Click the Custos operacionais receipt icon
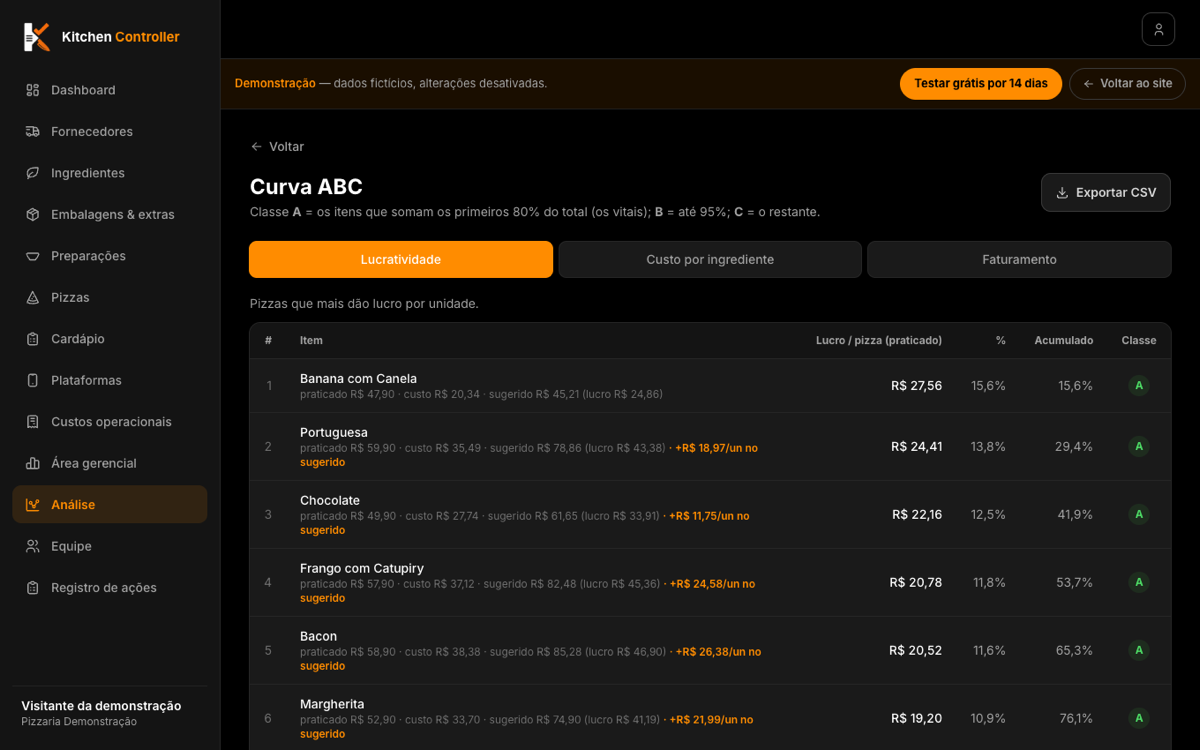This screenshot has width=1200, height=750. pyautogui.click(x=33, y=422)
